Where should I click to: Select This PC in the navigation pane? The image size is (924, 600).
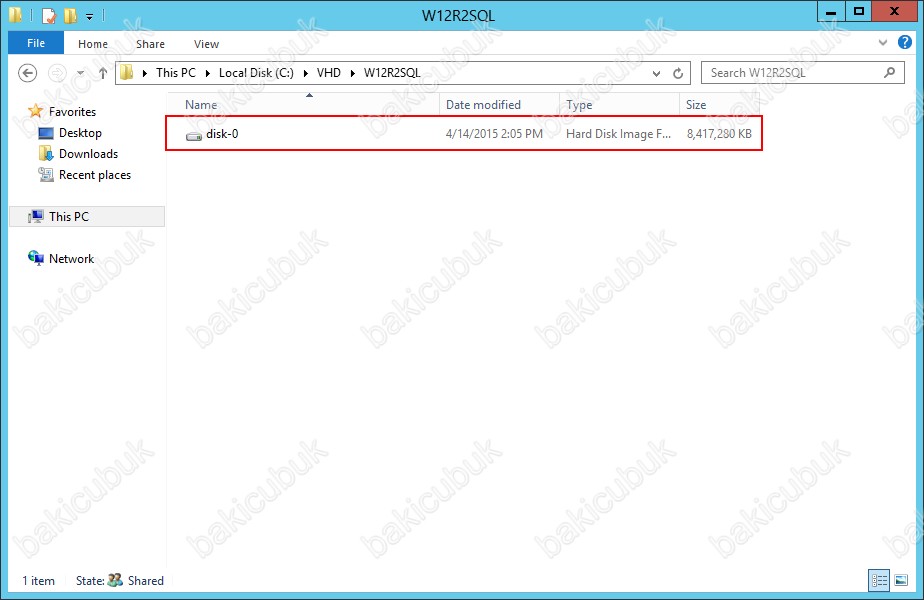tap(87, 216)
